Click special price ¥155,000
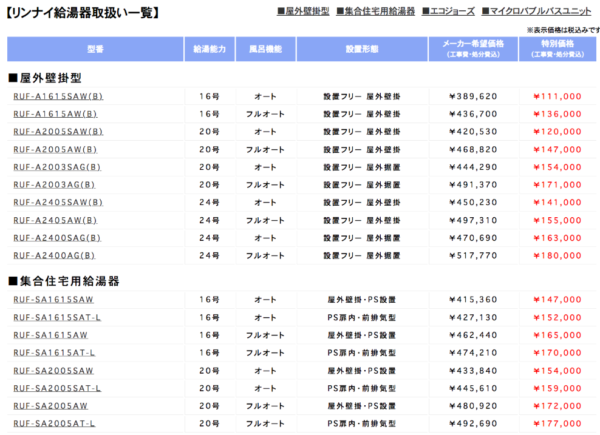 pyautogui.click(x=558, y=220)
